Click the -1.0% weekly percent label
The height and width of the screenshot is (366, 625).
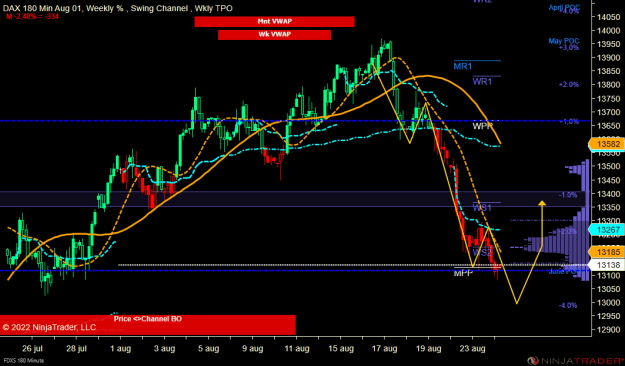pyautogui.click(x=568, y=195)
